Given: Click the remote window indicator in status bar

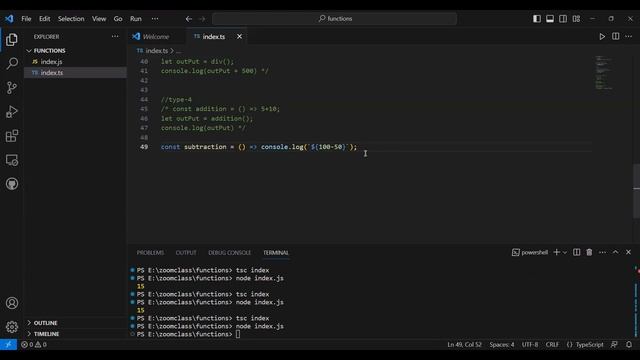Looking at the screenshot, I should click(8, 344).
